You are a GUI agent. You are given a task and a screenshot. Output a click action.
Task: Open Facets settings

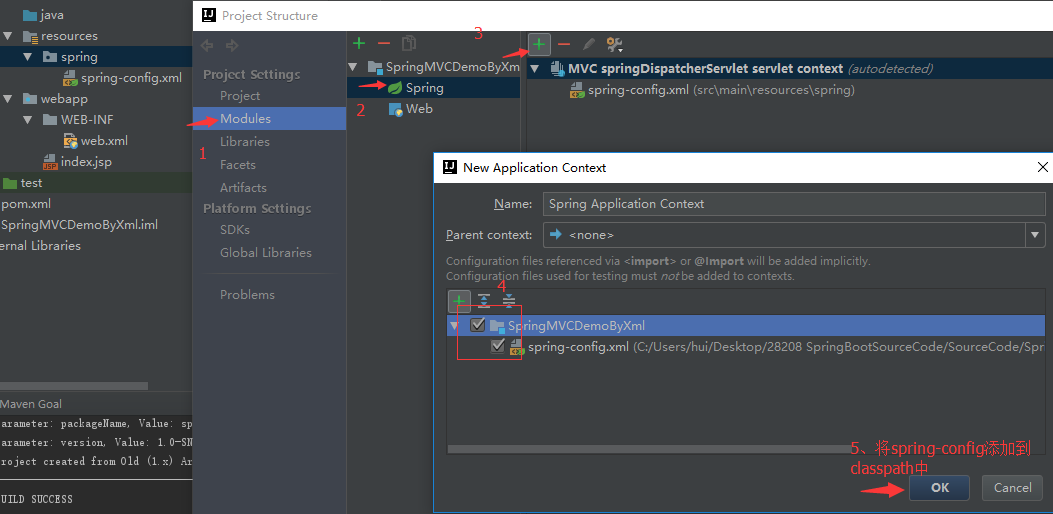coord(238,165)
